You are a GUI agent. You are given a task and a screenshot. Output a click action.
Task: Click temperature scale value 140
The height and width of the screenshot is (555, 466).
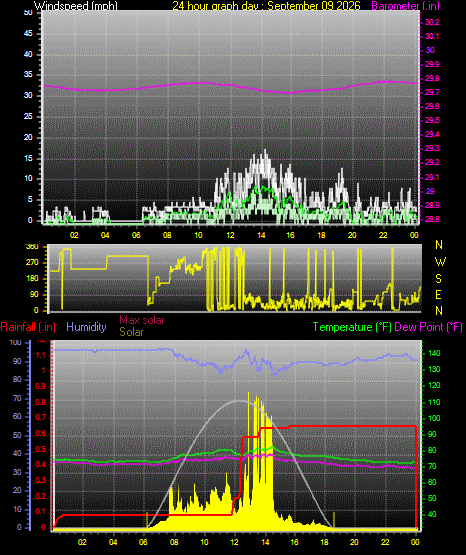[434, 353]
